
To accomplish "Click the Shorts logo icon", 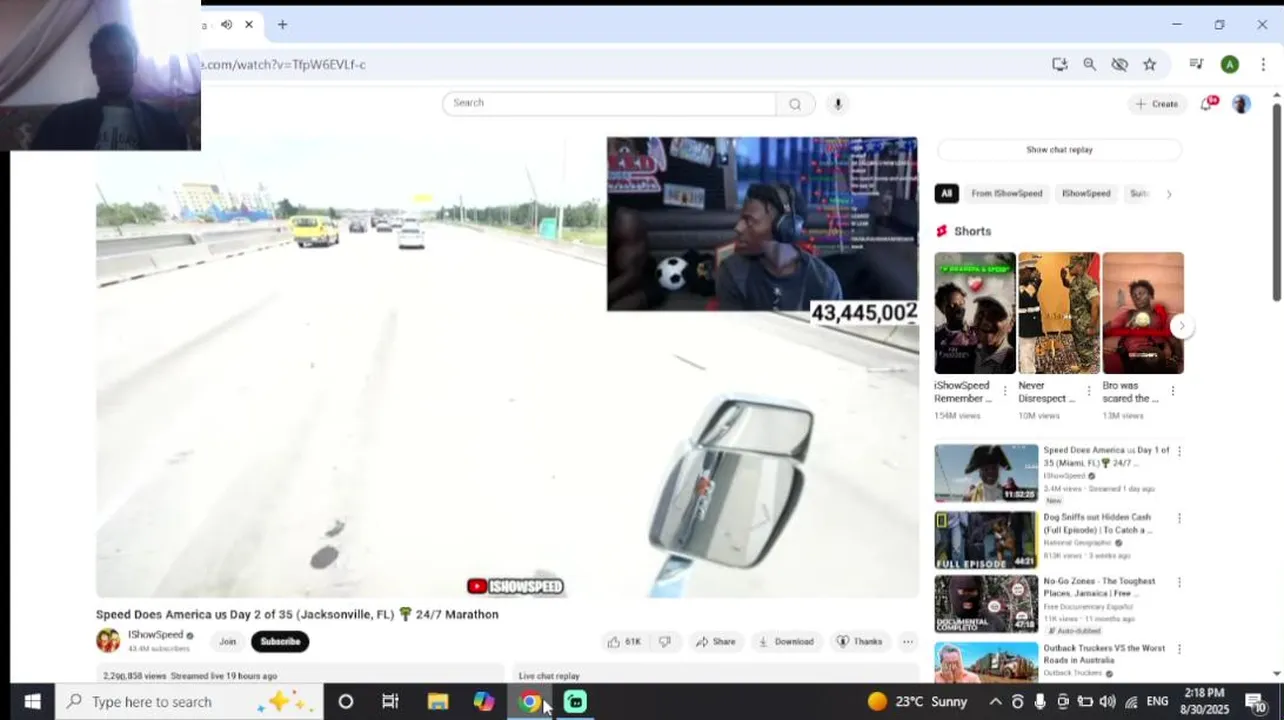I will [x=941, y=231].
